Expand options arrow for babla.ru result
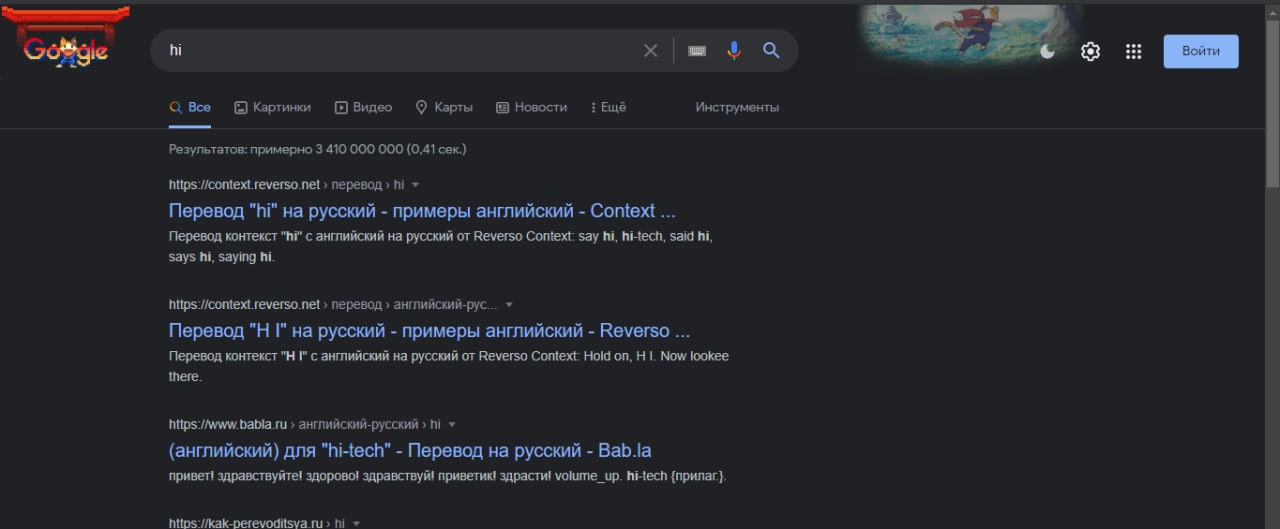This screenshot has height=529, width=1280. [451, 425]
